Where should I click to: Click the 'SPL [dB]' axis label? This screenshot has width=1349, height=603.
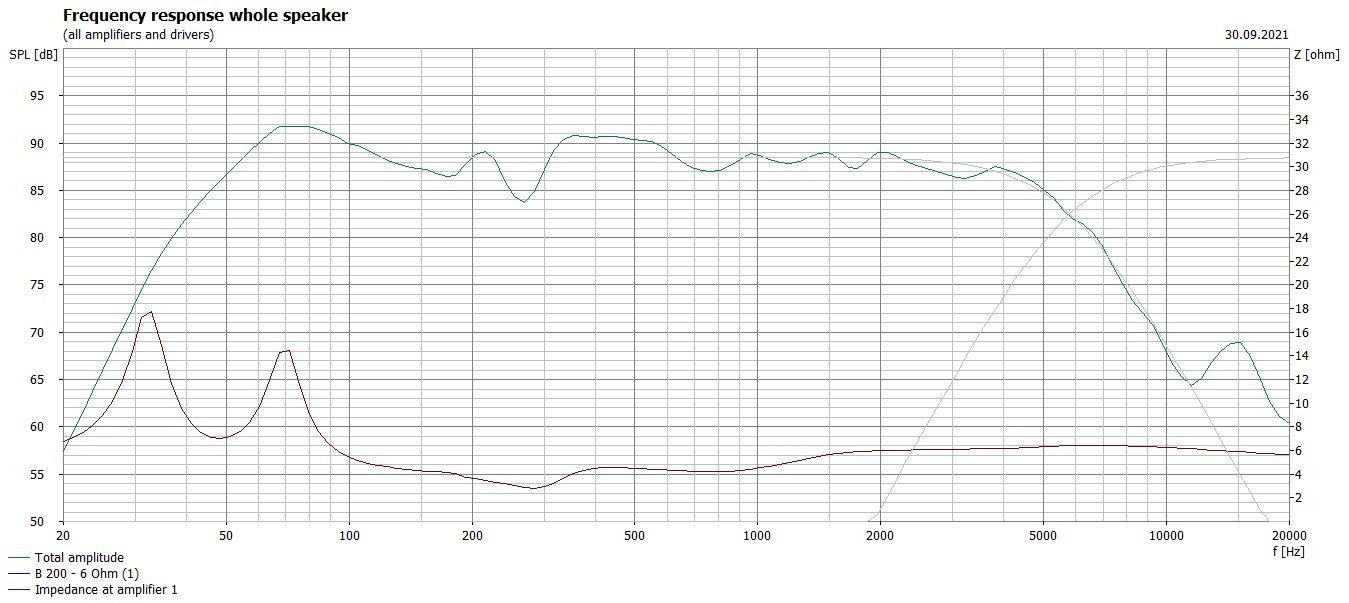(34, 55)
